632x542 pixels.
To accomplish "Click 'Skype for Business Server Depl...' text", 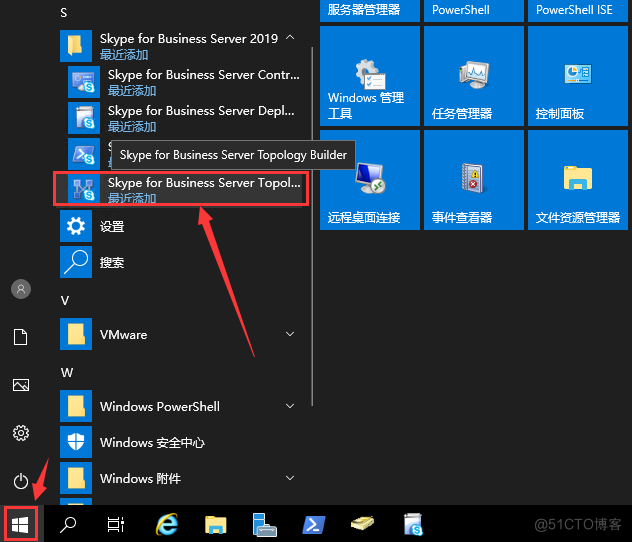I will (201, 111).
